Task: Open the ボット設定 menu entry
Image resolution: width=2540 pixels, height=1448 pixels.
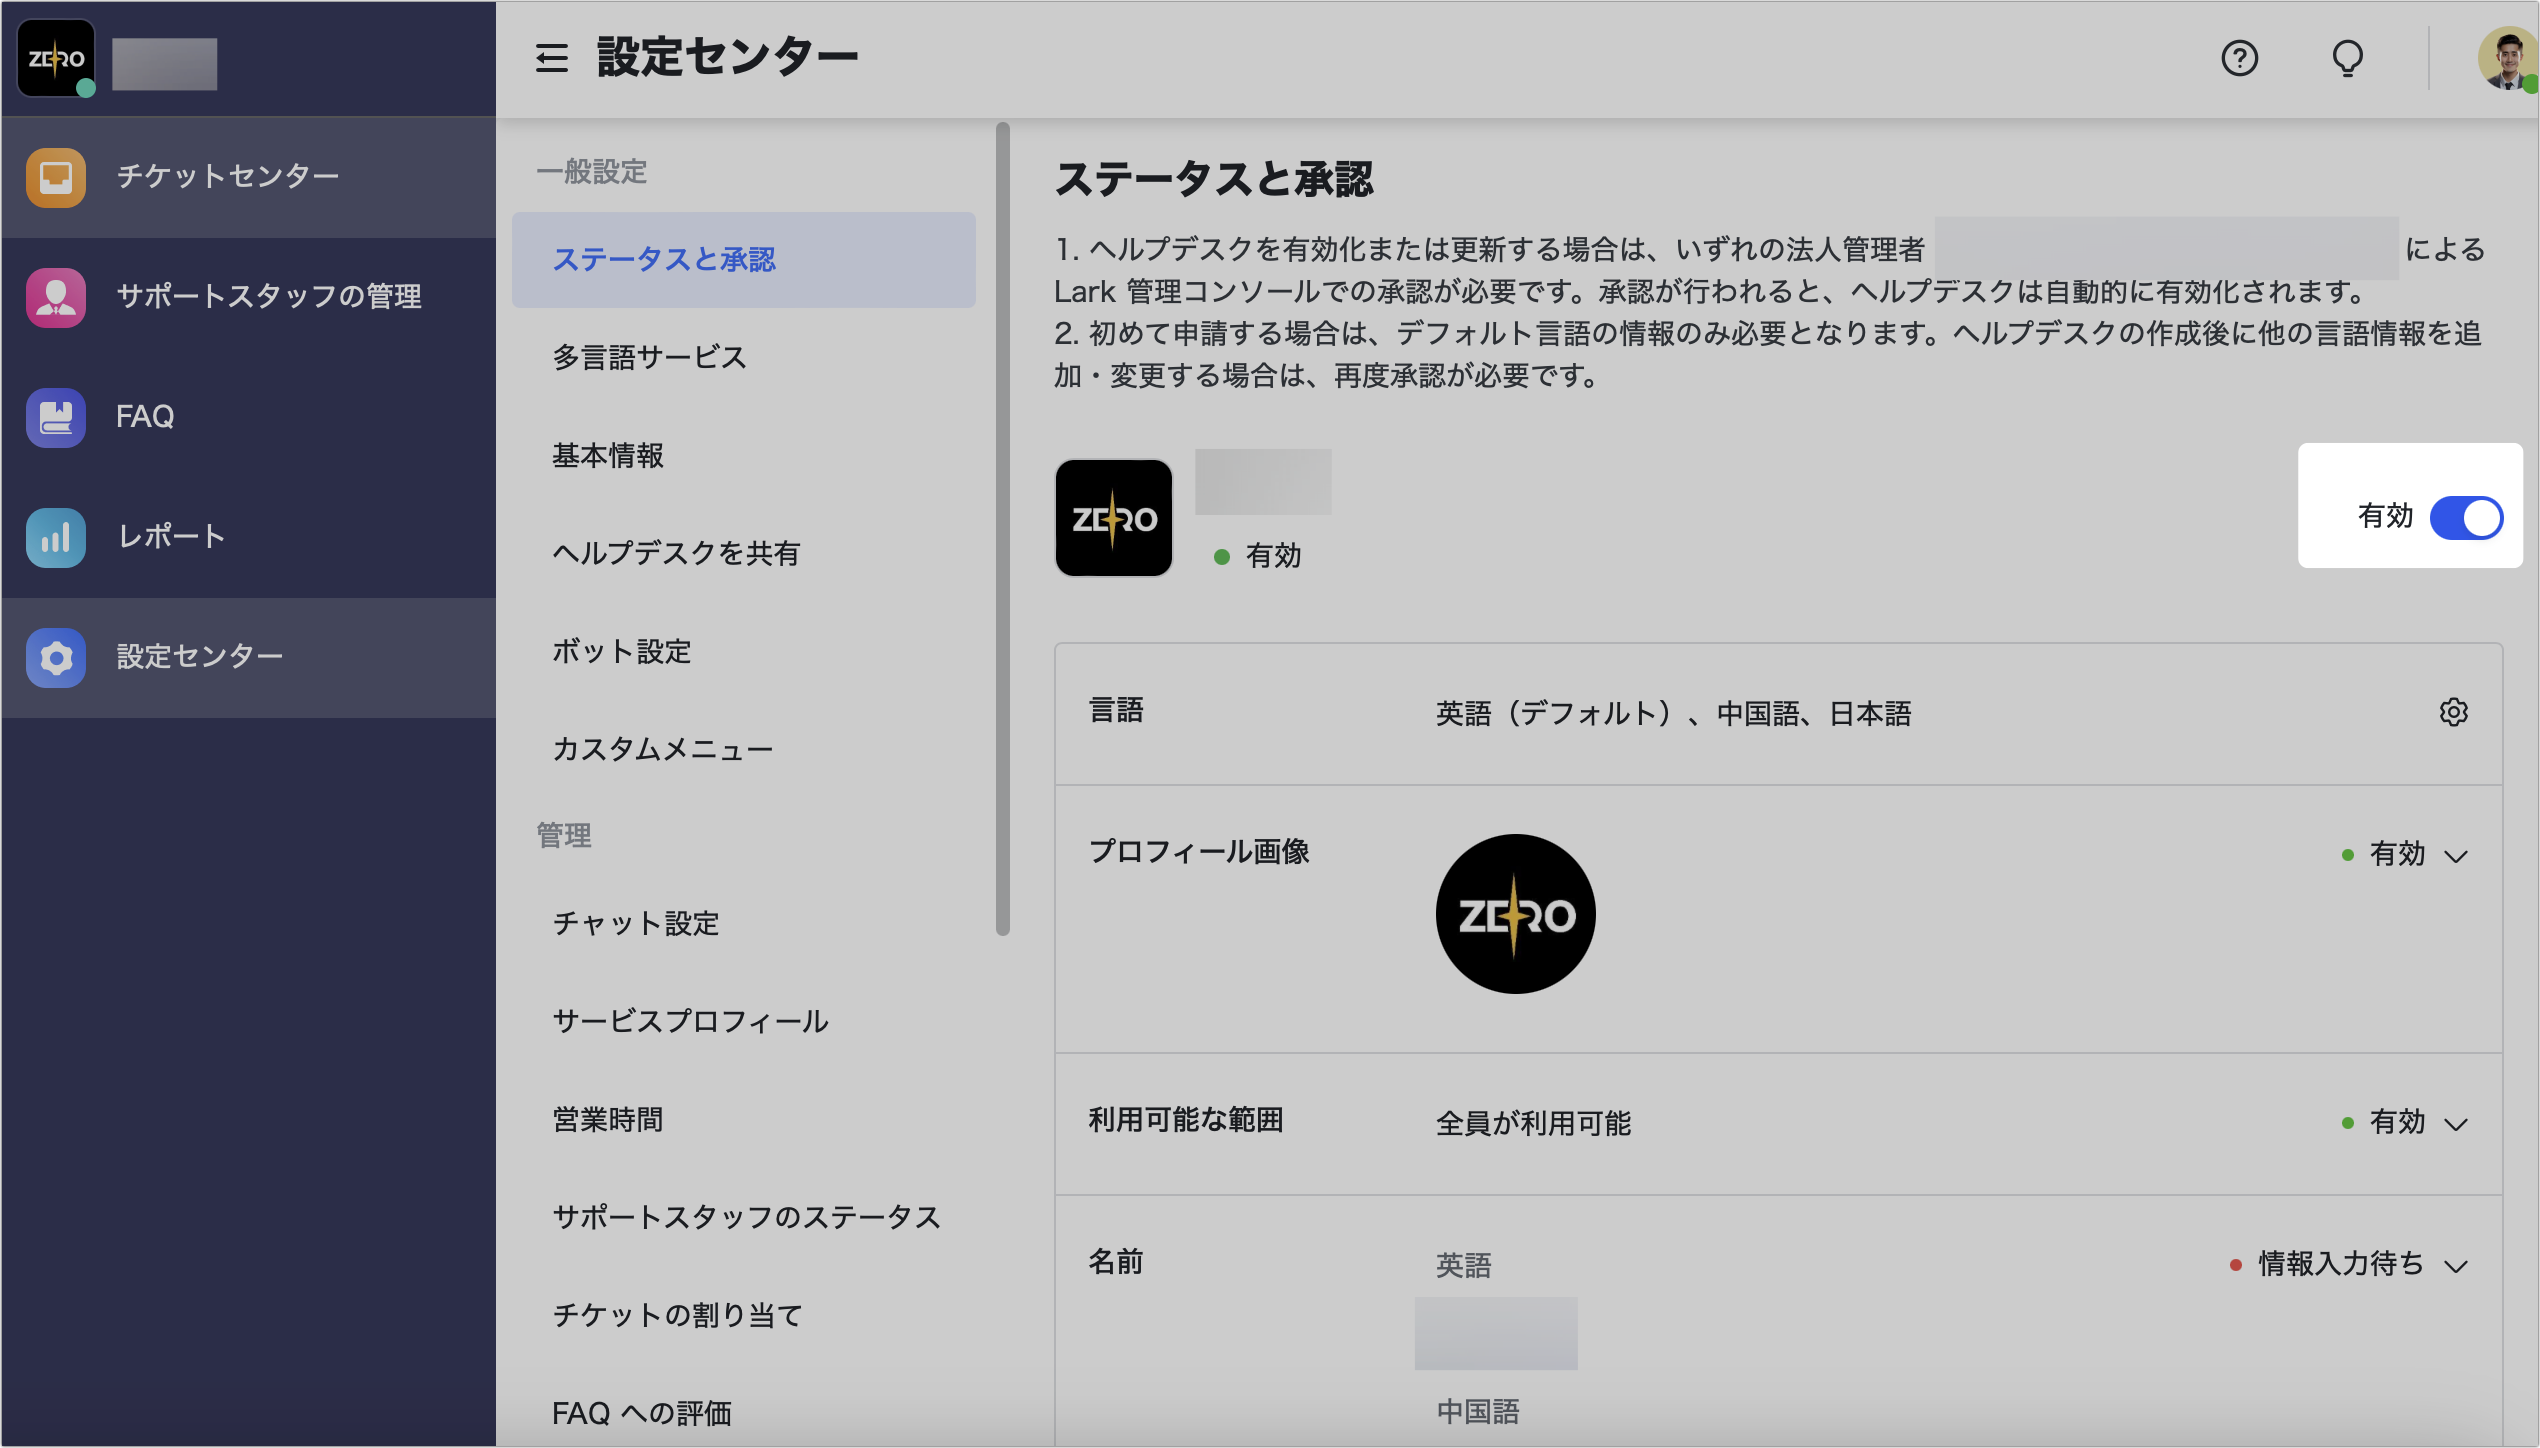Action: 620,652
